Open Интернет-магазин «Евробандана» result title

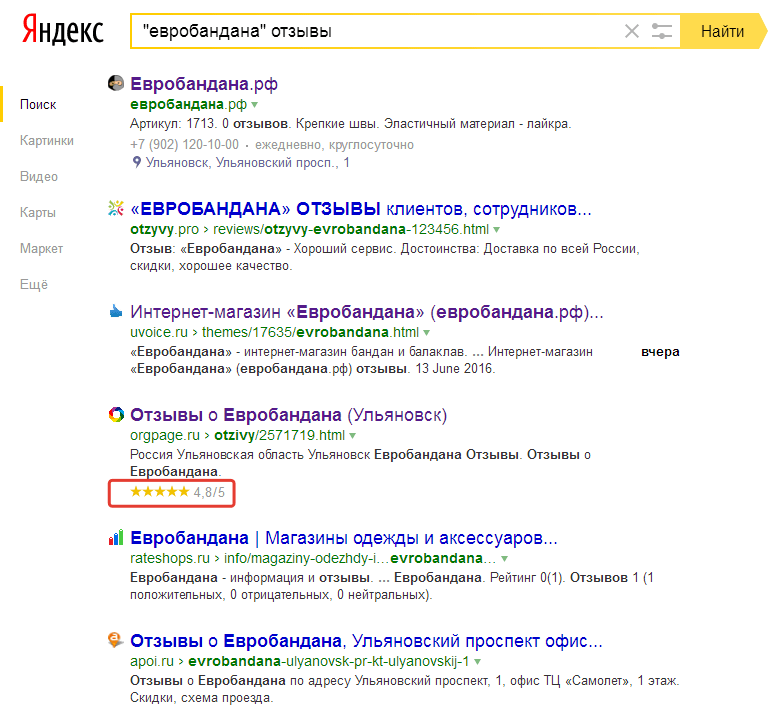pyautogui.click(x=367, y=312)
